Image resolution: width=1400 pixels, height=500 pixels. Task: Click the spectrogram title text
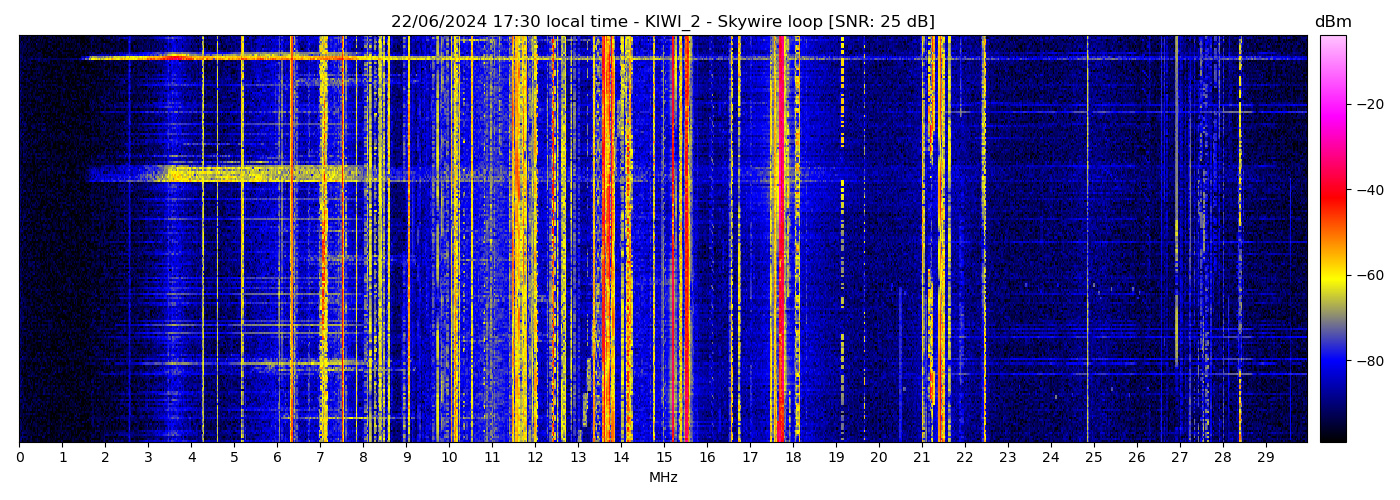tap(662, 22)
